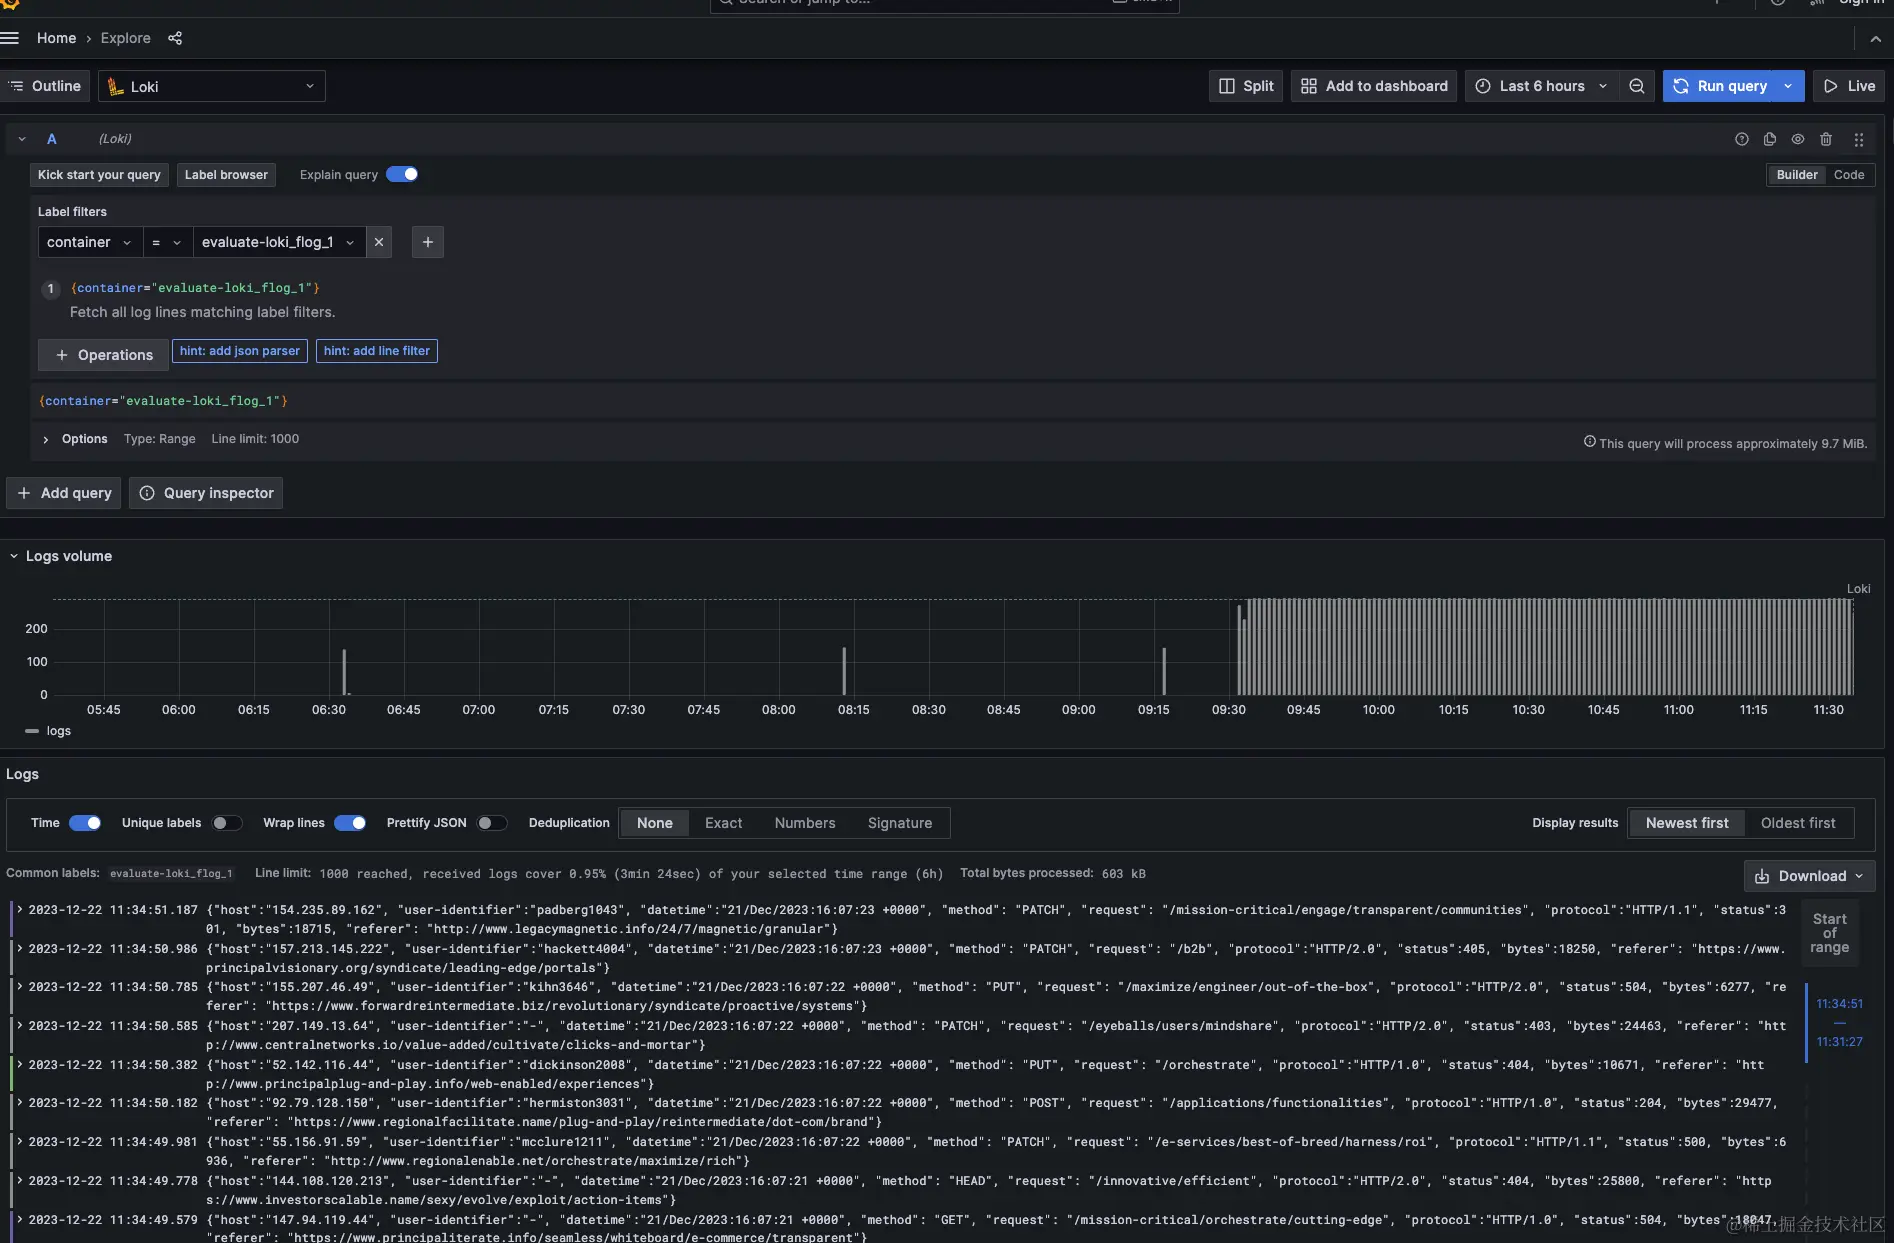Remove the container label filter
Screen dimensions: 1894x1243
[x=379, y=242]
